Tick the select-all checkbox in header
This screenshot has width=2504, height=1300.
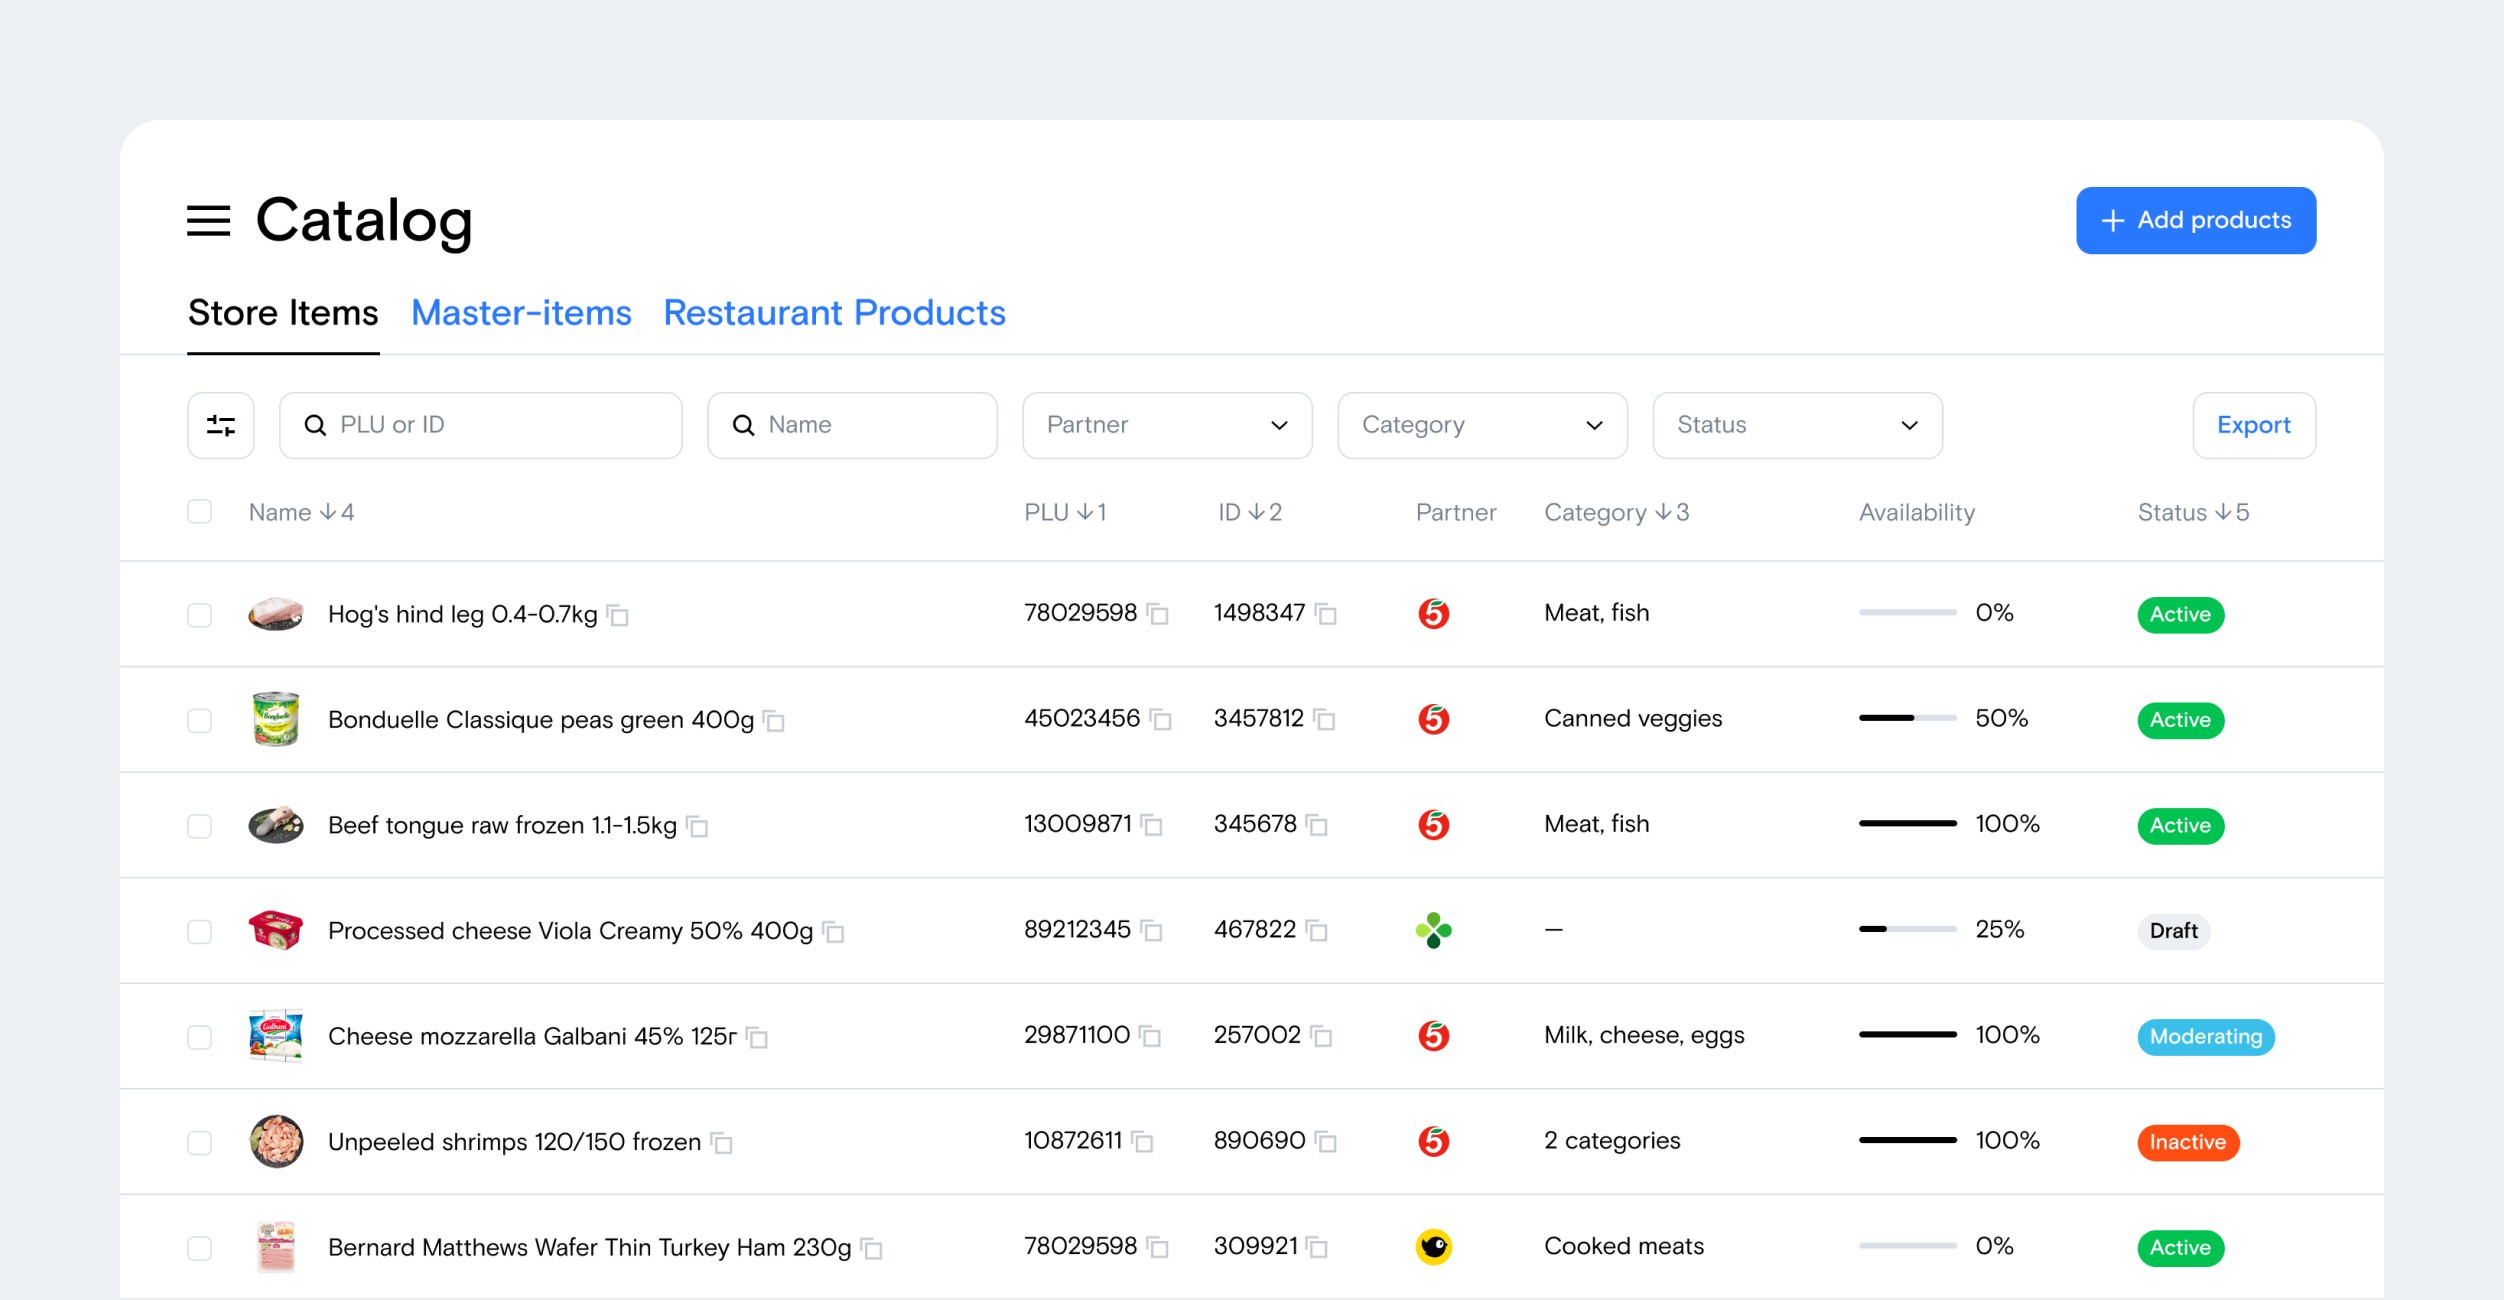tap(200, 512)
